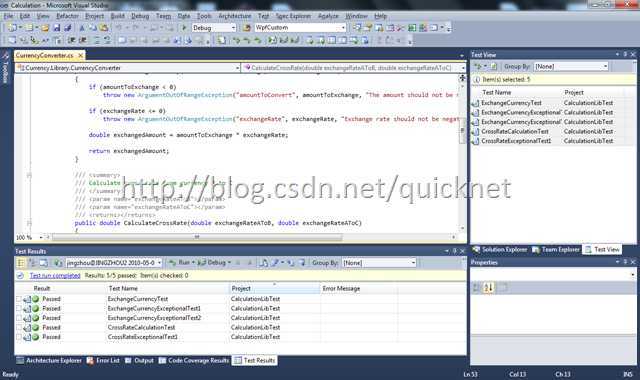Check the ExchangeCurrencyExceptionalTest1 result checkbox
The height and width of the screenshot is (380, 640).
[x=19, y=309]
